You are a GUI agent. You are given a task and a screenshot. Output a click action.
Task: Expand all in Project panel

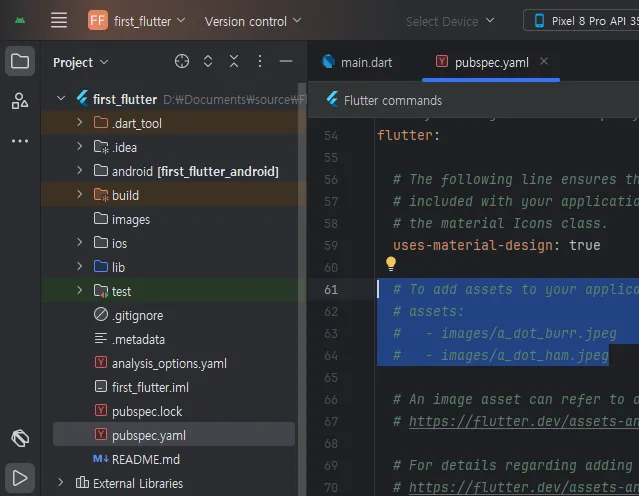pyautogui.click(x=208, y=62)
